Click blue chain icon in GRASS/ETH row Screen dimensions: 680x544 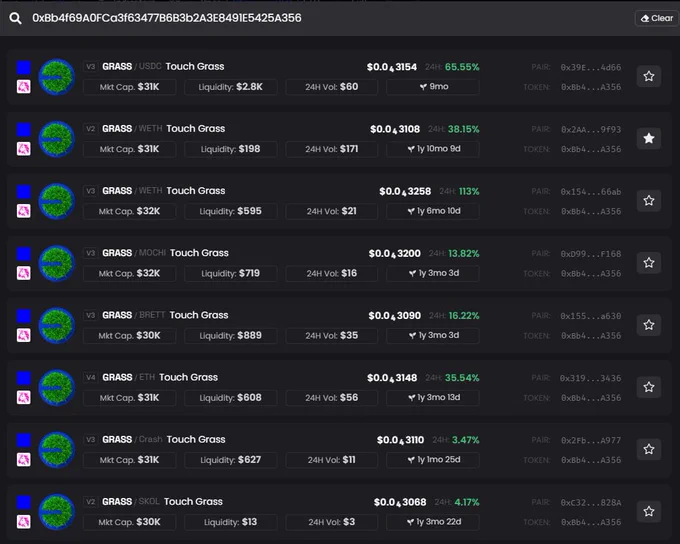pos(23,378)
